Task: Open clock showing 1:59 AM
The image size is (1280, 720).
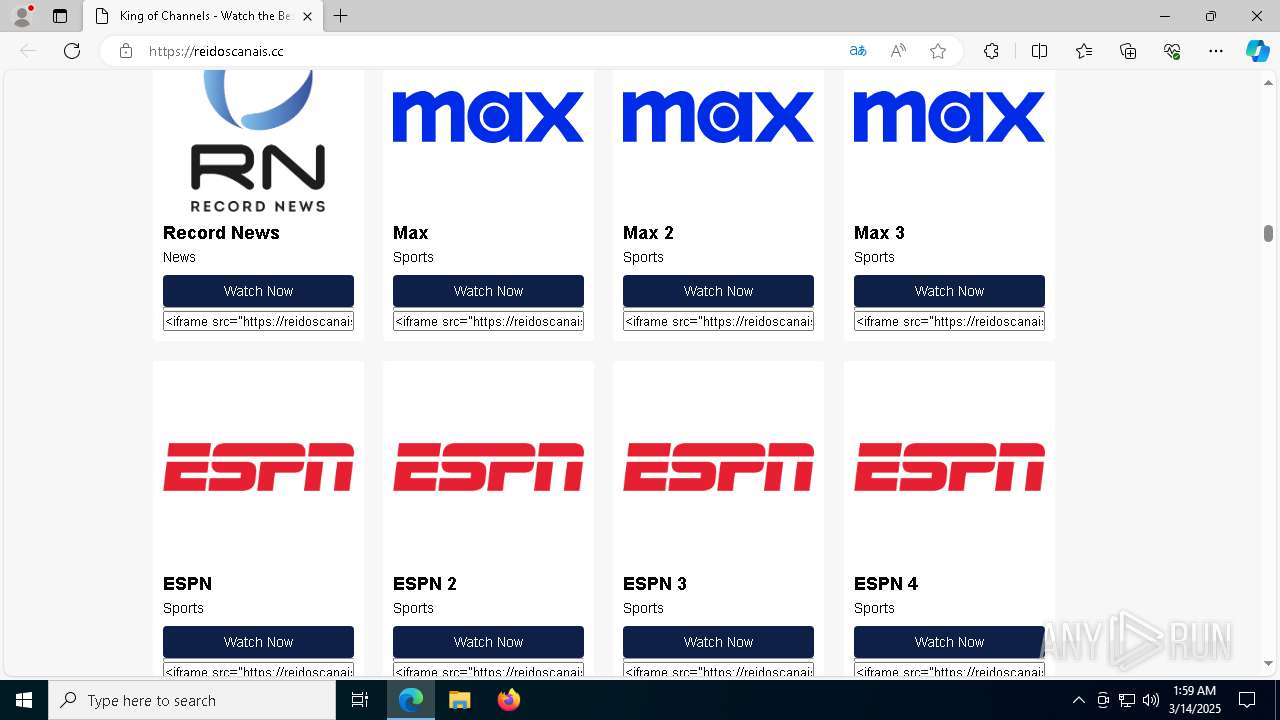Action: coord(1195,700)
